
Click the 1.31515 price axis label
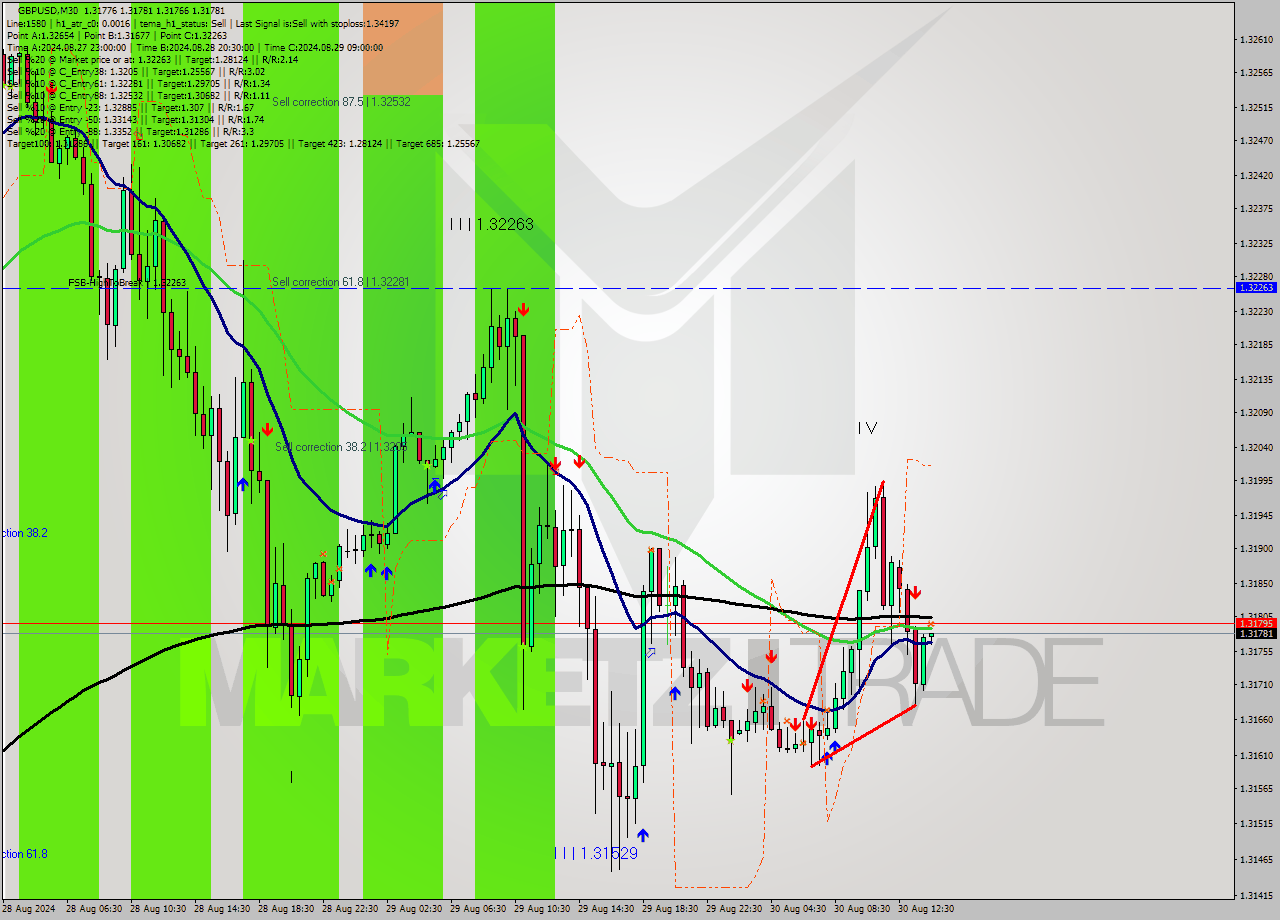coord(1255,824)
